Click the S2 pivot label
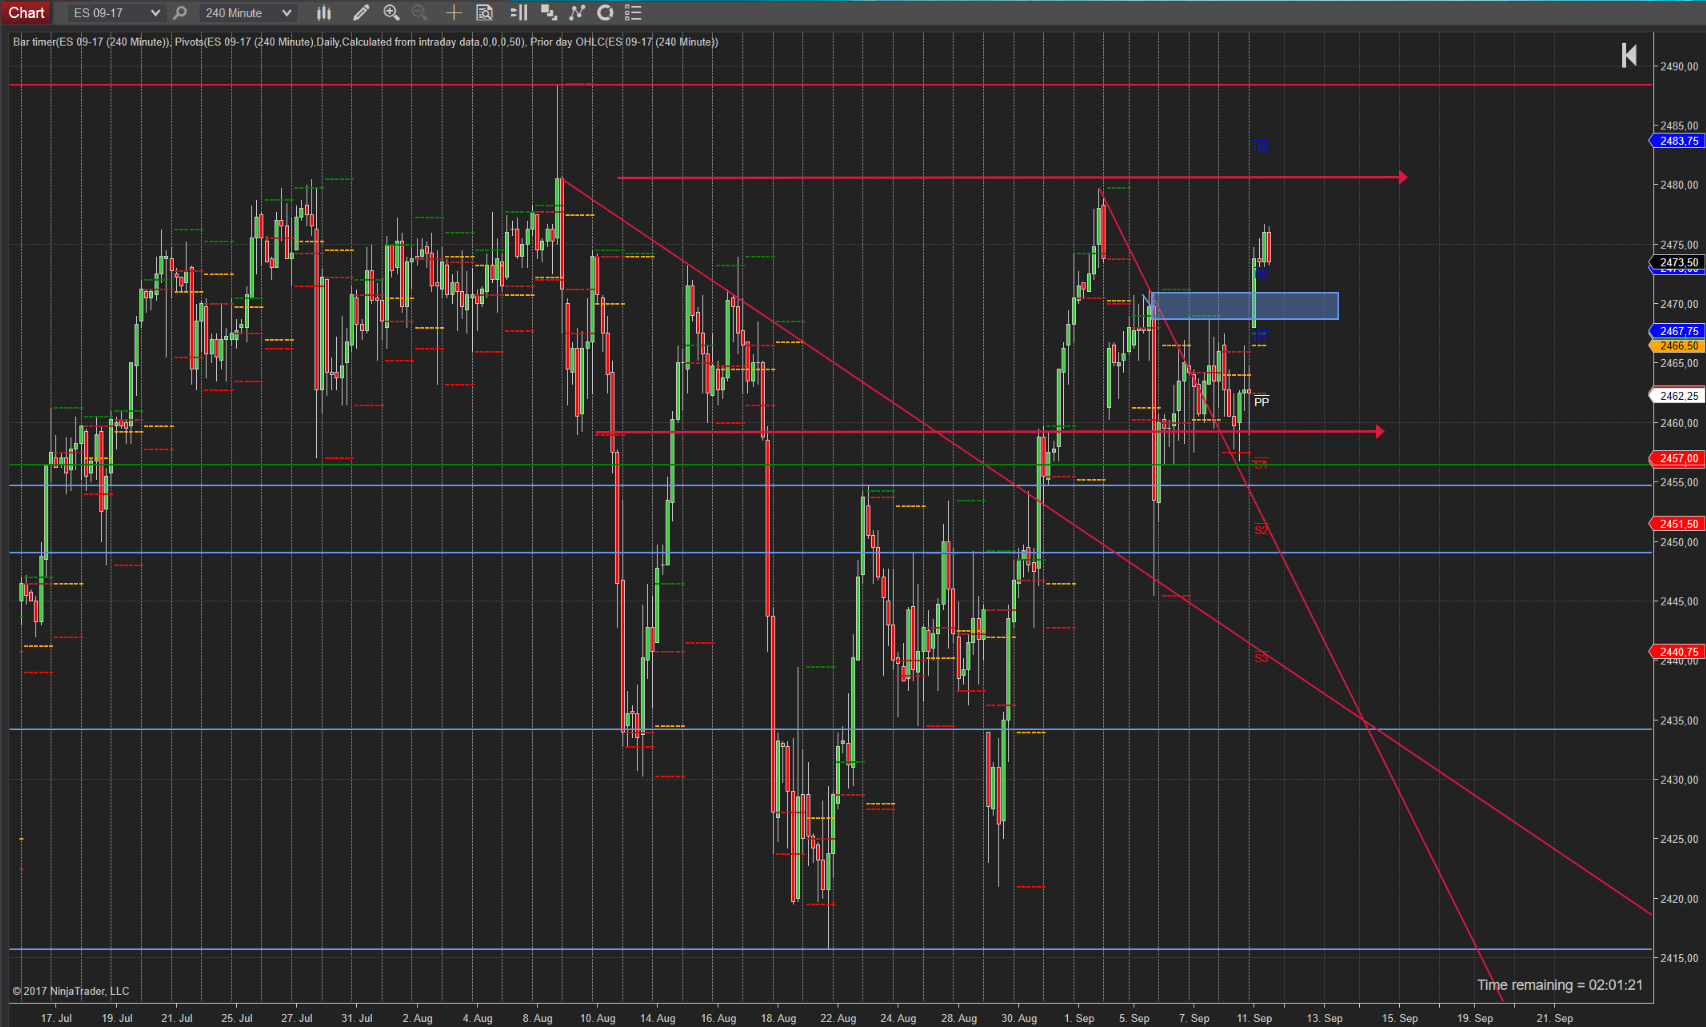 [1261, 530]
